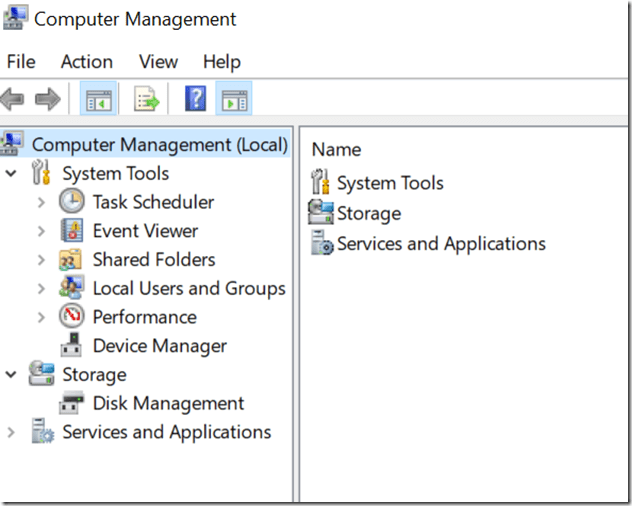Open Disk Management in the tree
Screen dimensions: 632x506
coord(168,404)
